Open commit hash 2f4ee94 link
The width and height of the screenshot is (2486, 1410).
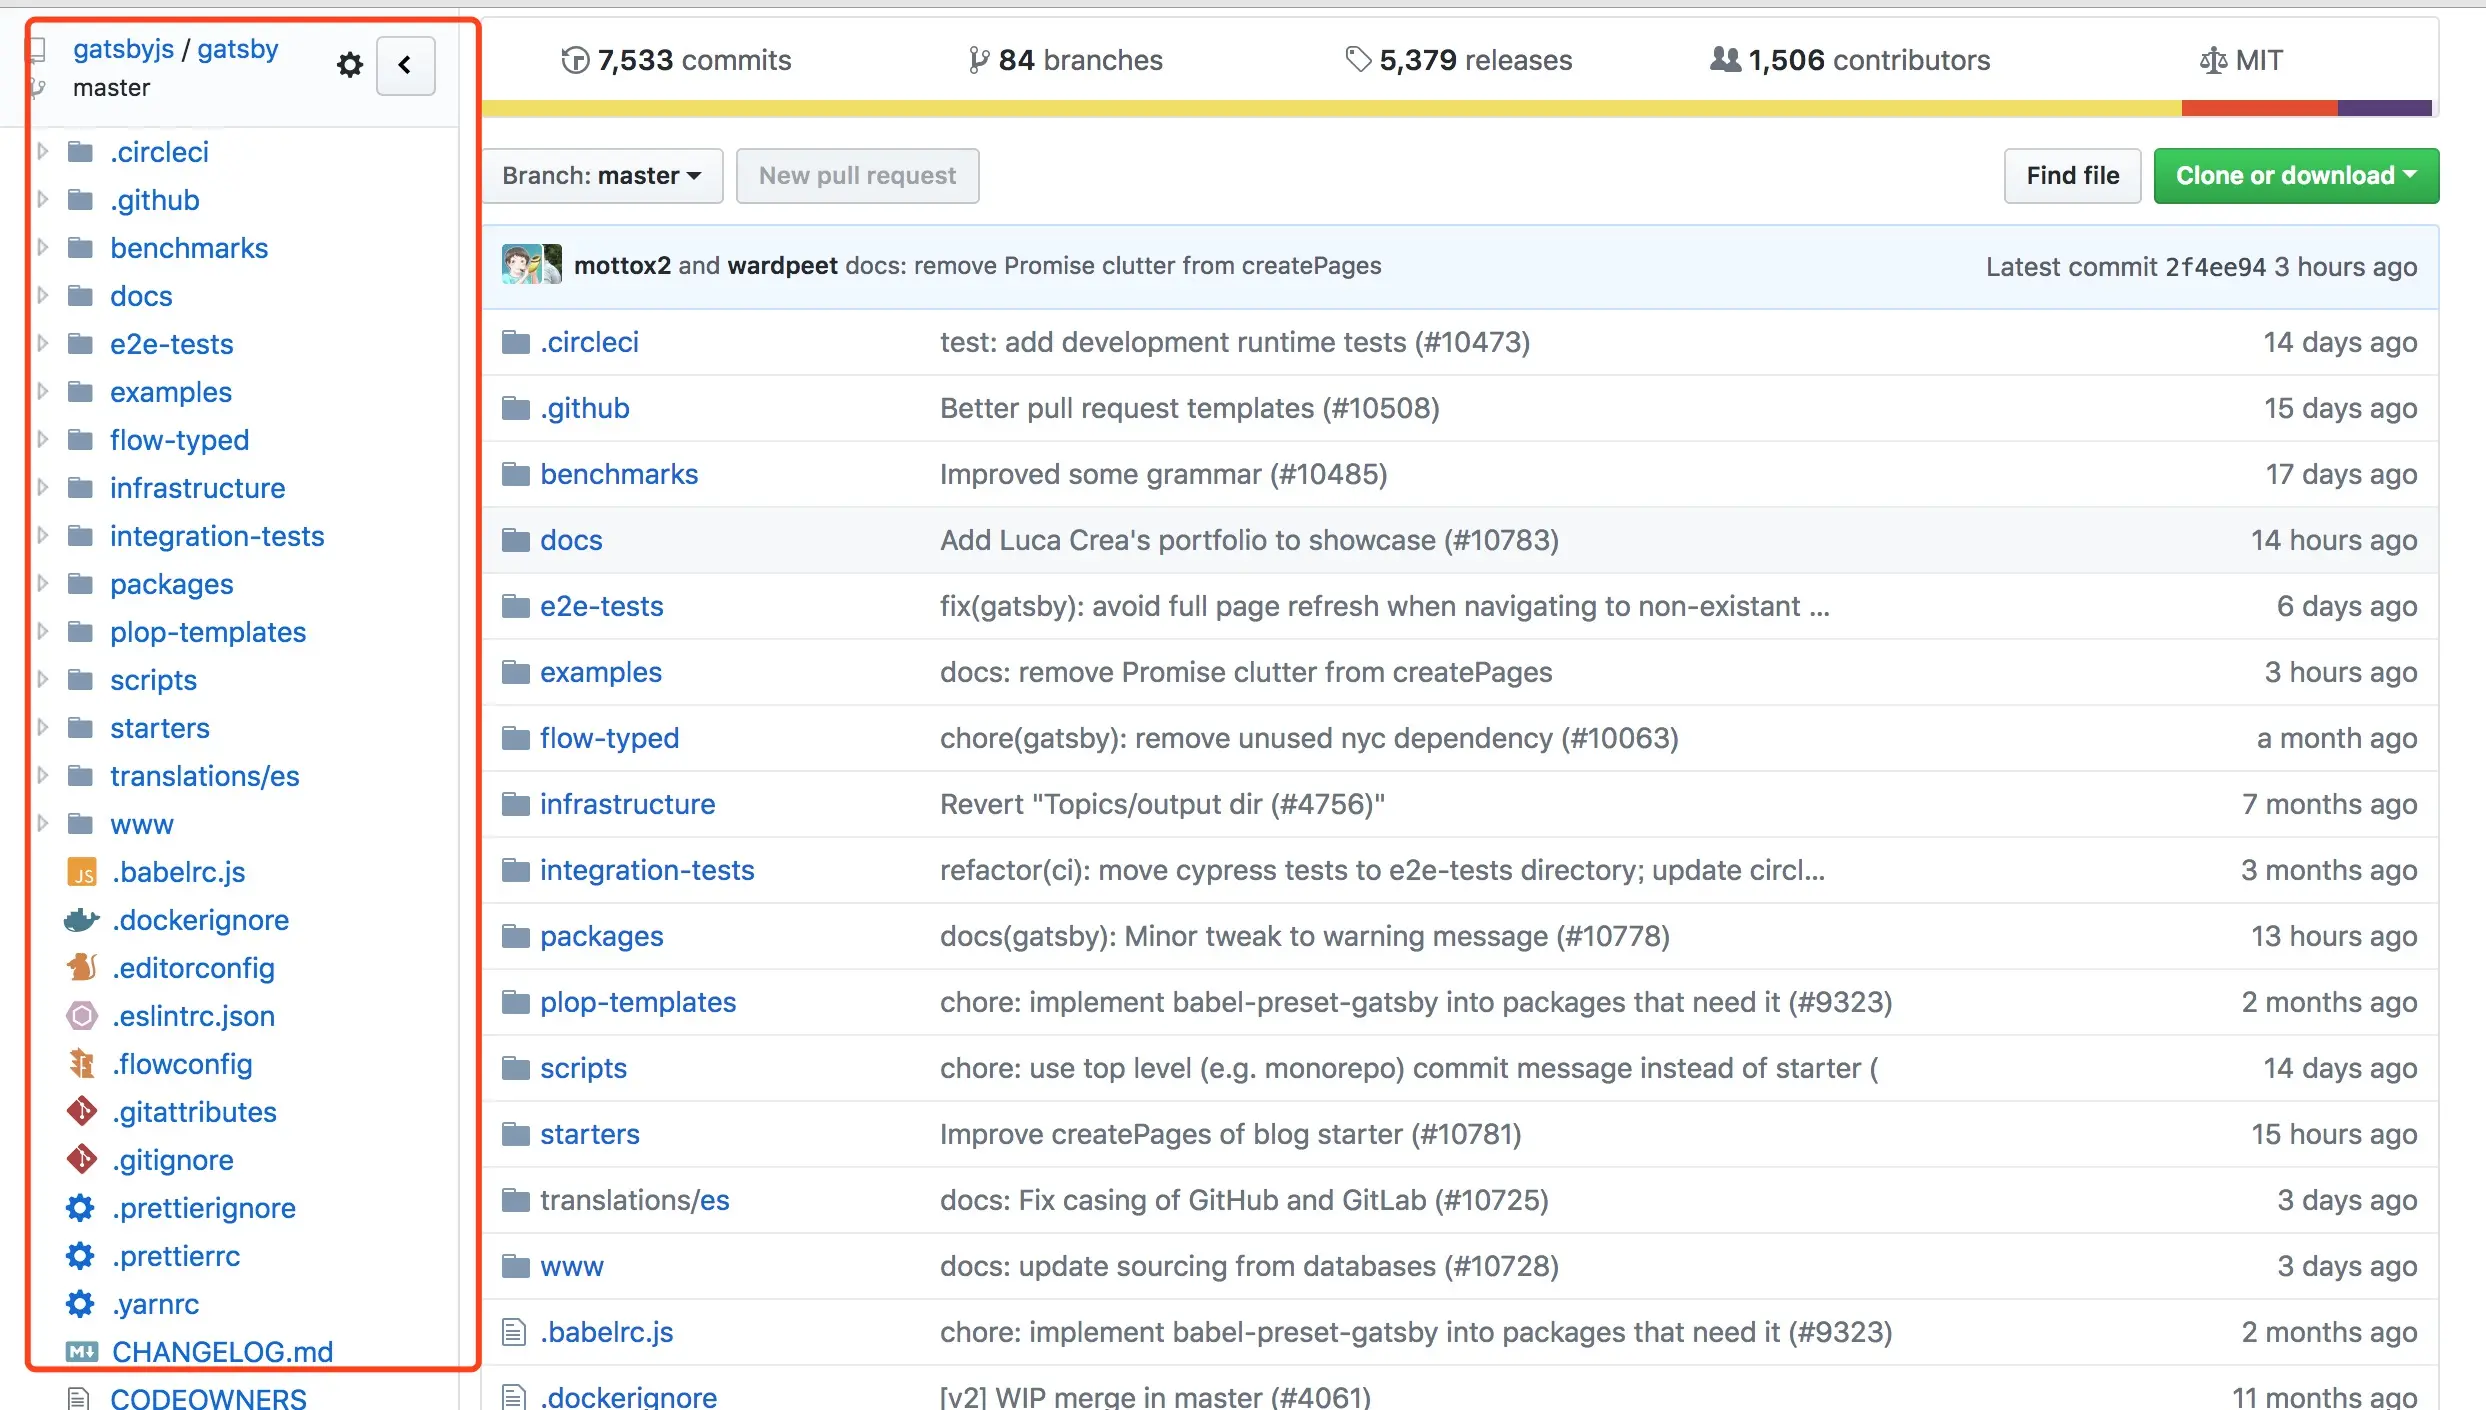click(2215, 267)
